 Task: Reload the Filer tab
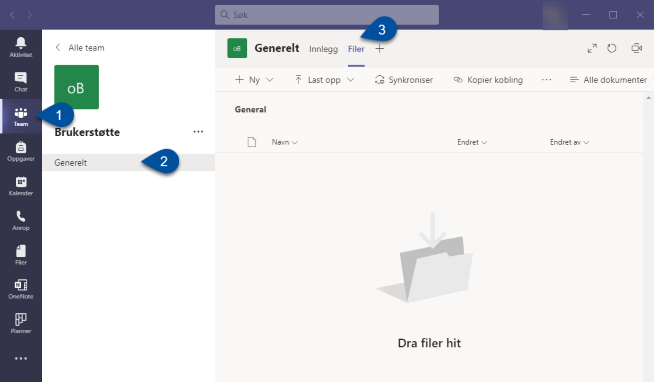click(x=612, y=48)
